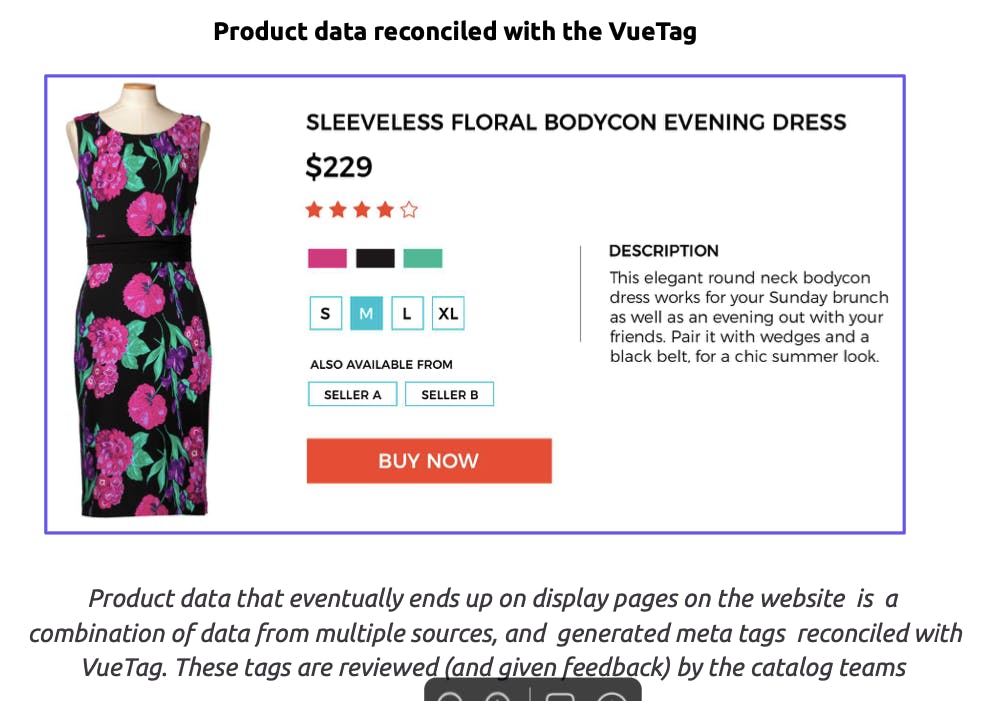Click the fourth filled rating star
Image resolution: width=983 pixels, height=701 pixels.
[386, 209]
